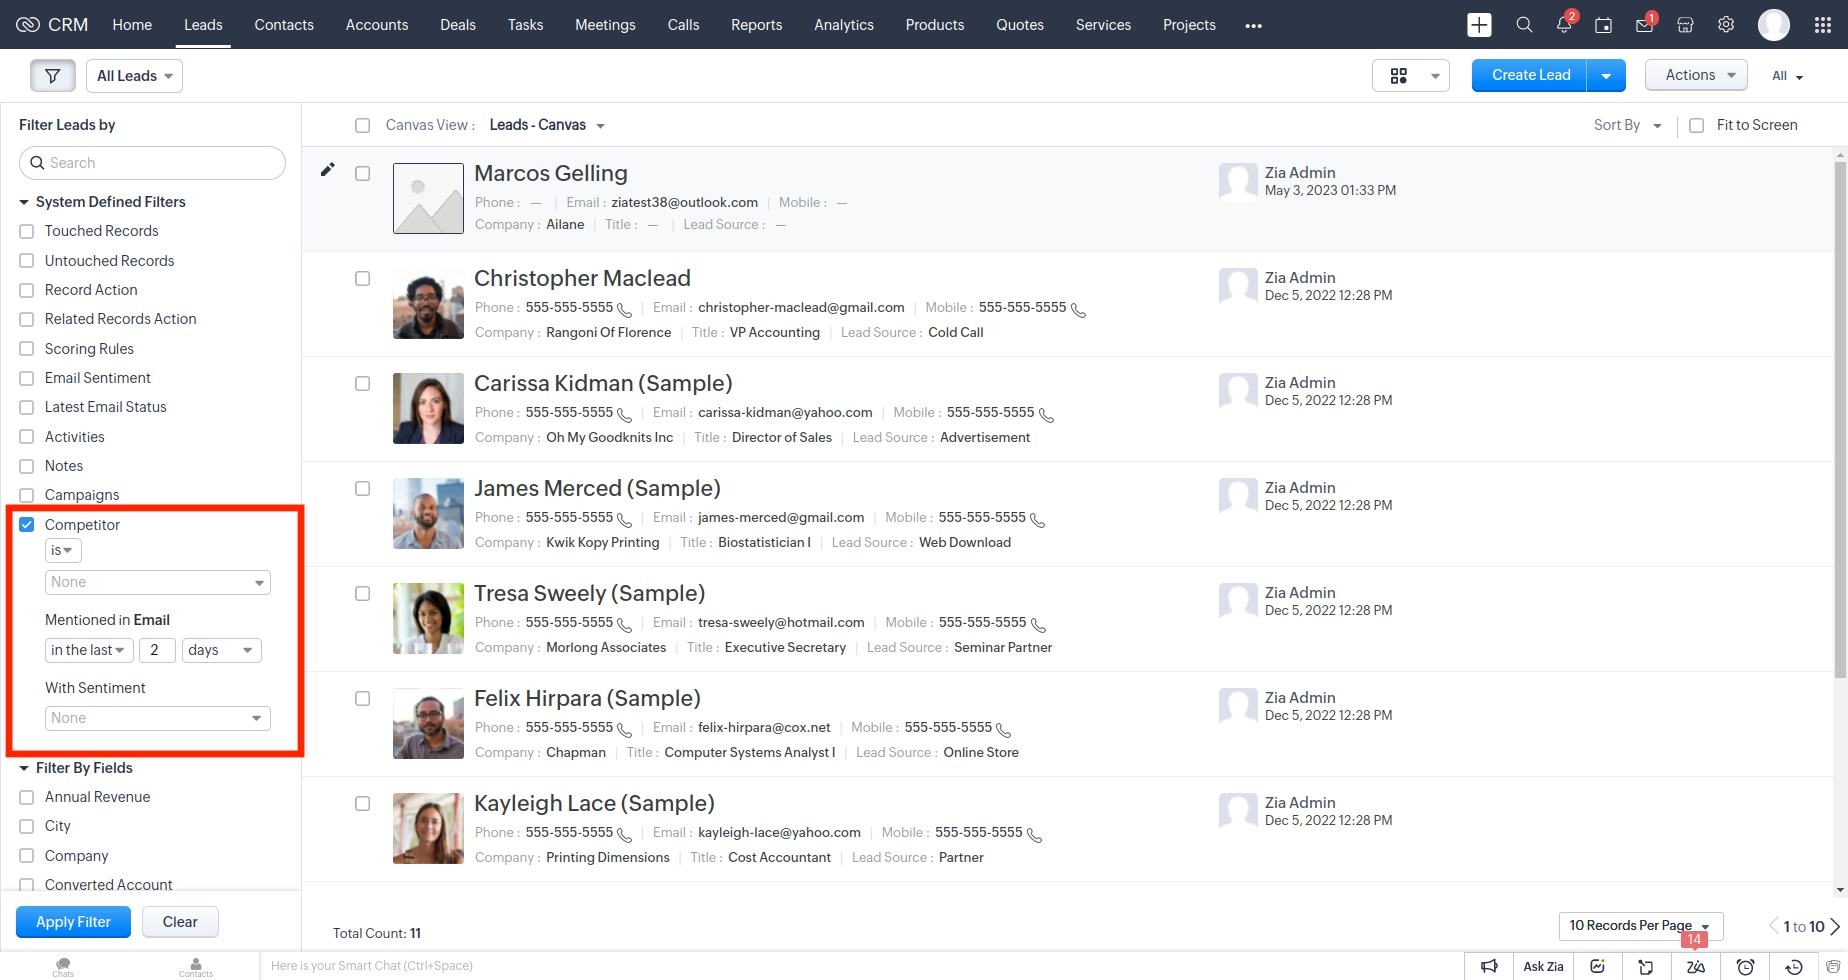Click the filter funnel icon

pyautogui.click(x=52, y=76)
